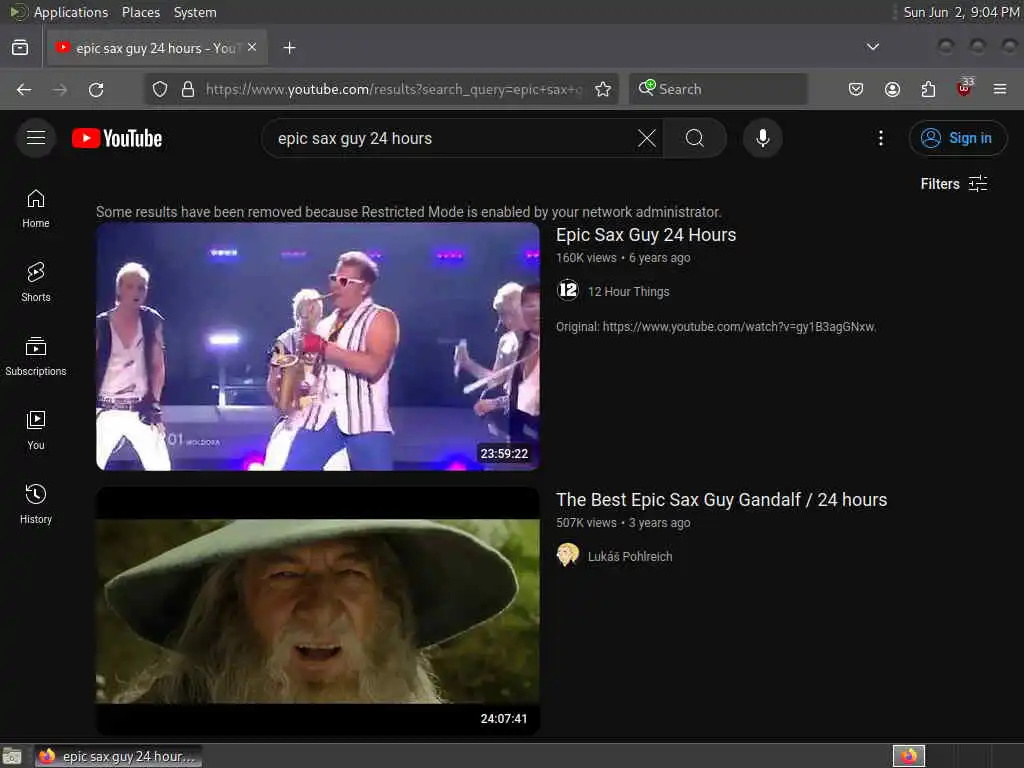Reload the page with the refresh button

pos(96,89)
